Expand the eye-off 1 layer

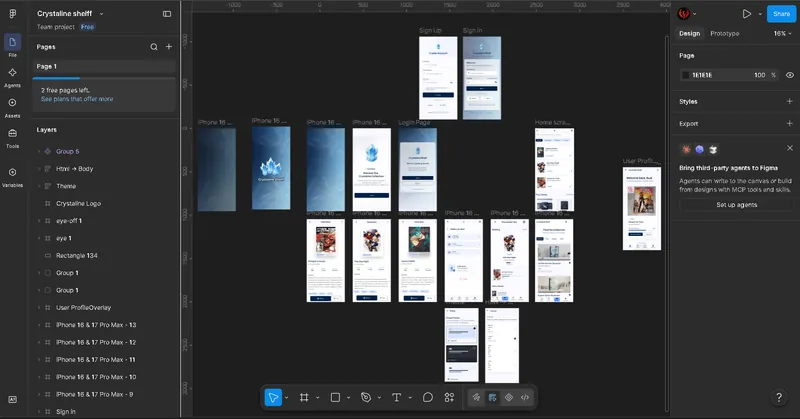coord(39,221)
